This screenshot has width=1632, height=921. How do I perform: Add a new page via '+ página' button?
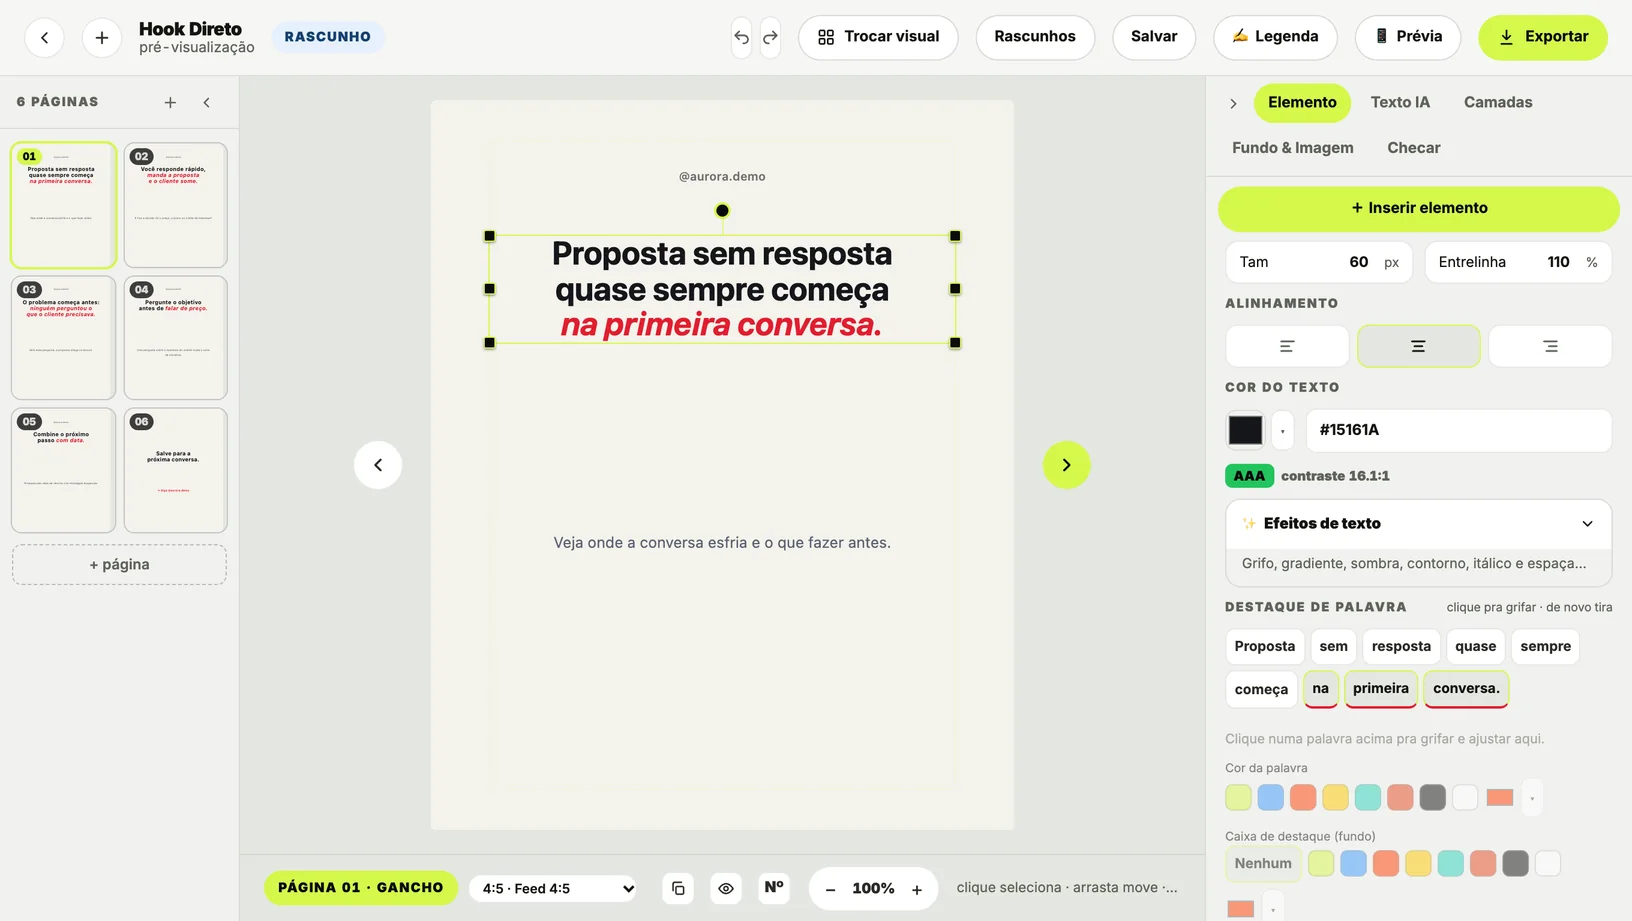119,565
